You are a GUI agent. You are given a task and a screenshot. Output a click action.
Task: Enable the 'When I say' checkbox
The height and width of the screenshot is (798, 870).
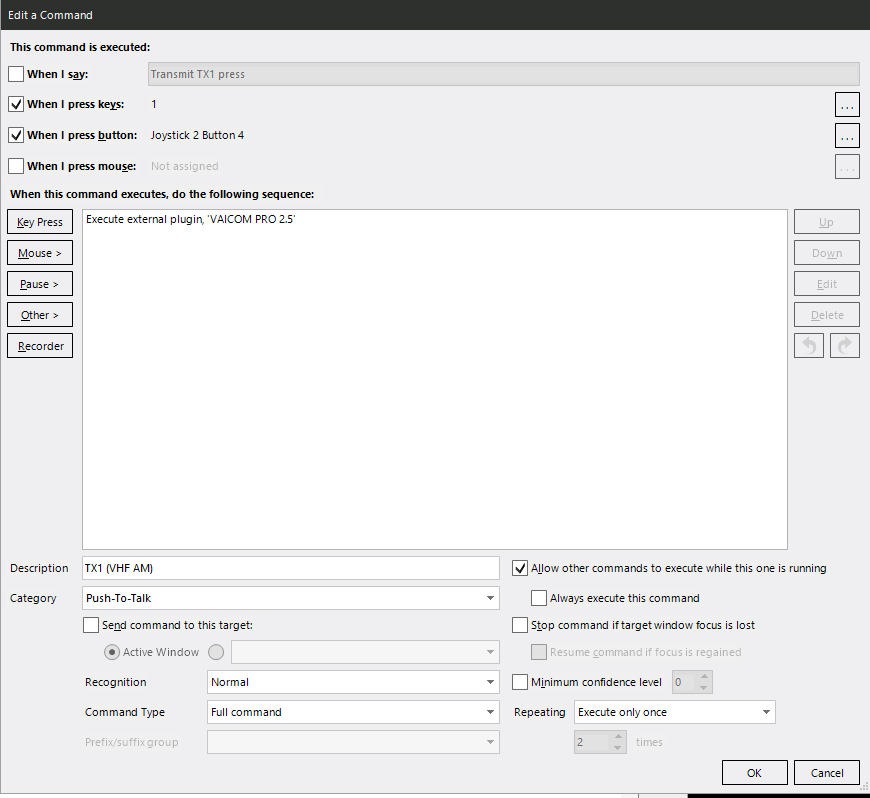click(x=16, y=74)
